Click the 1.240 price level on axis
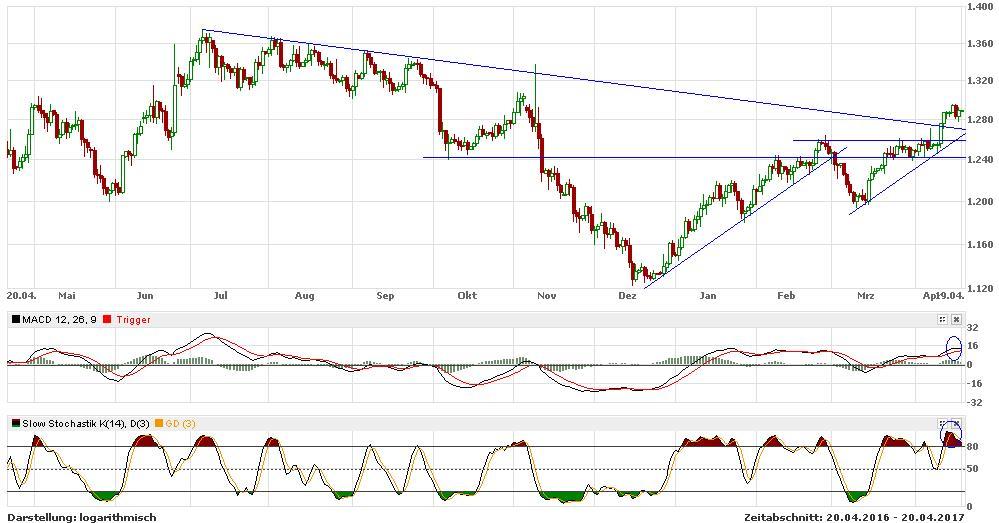Image resolution: width=999 pixels, height=523 pixels. [980, 160]
